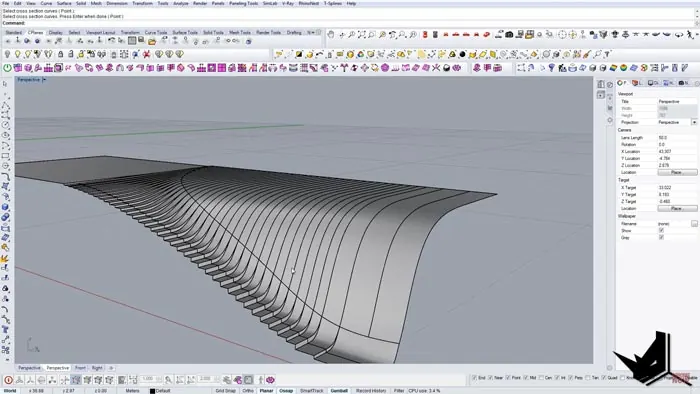Viewport: 700px width, 394px height.
Task: Open the World coordinate system toggle
Action: [10, 391]
